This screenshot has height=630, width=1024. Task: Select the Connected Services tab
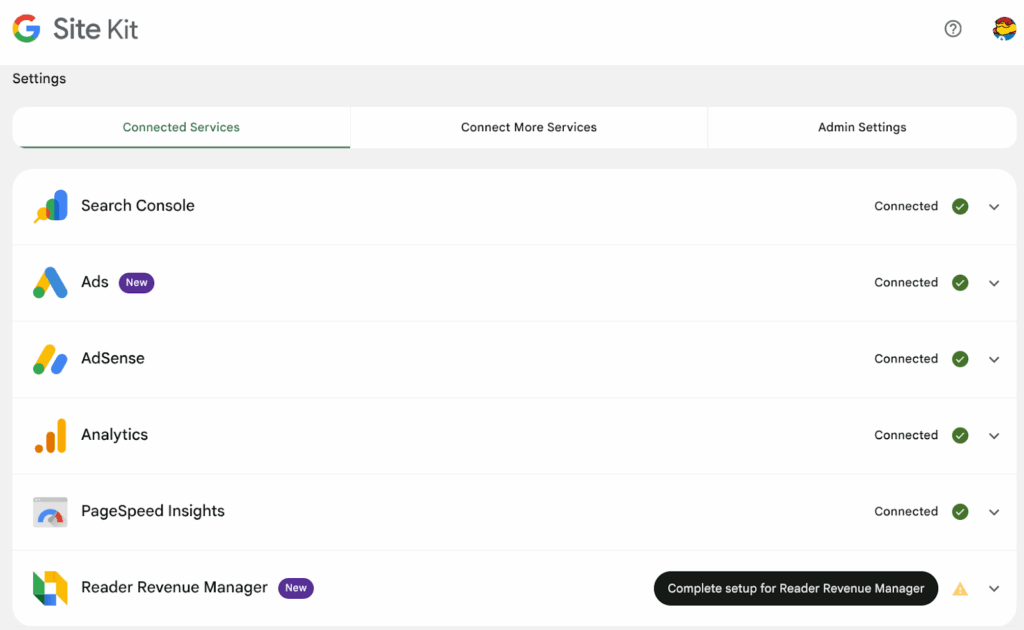pyautogui.click(x=181, y=127)
